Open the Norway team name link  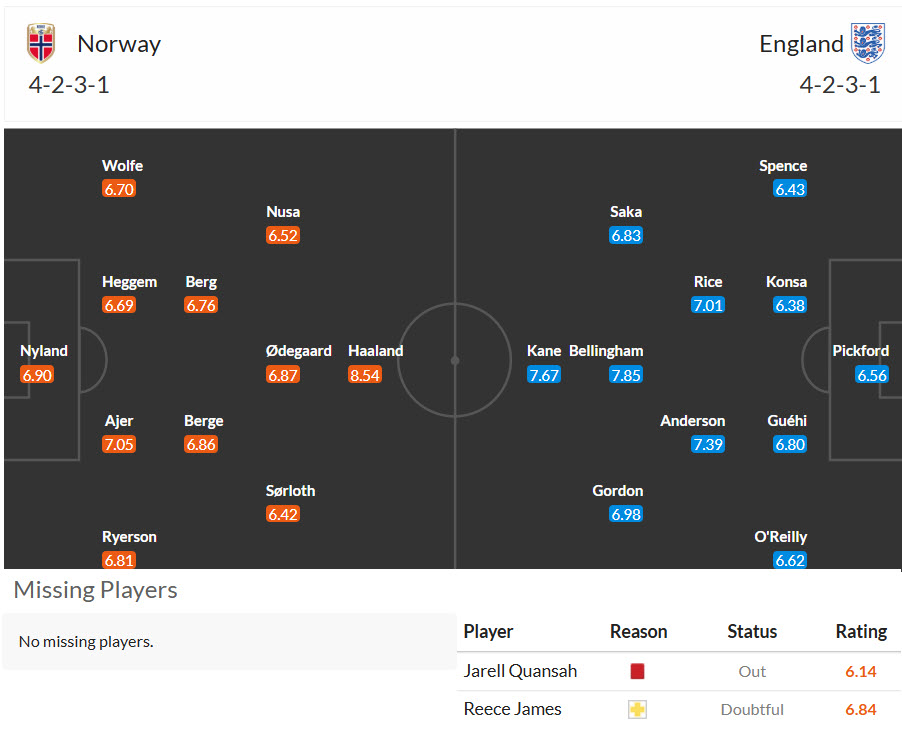pyautogui.click(x=119, y=44)
